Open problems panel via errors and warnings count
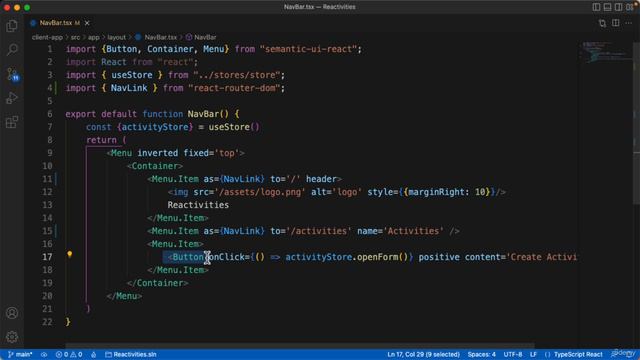This screenshot has height=360, width=640. pyautogui.click(x=69, y=354)
